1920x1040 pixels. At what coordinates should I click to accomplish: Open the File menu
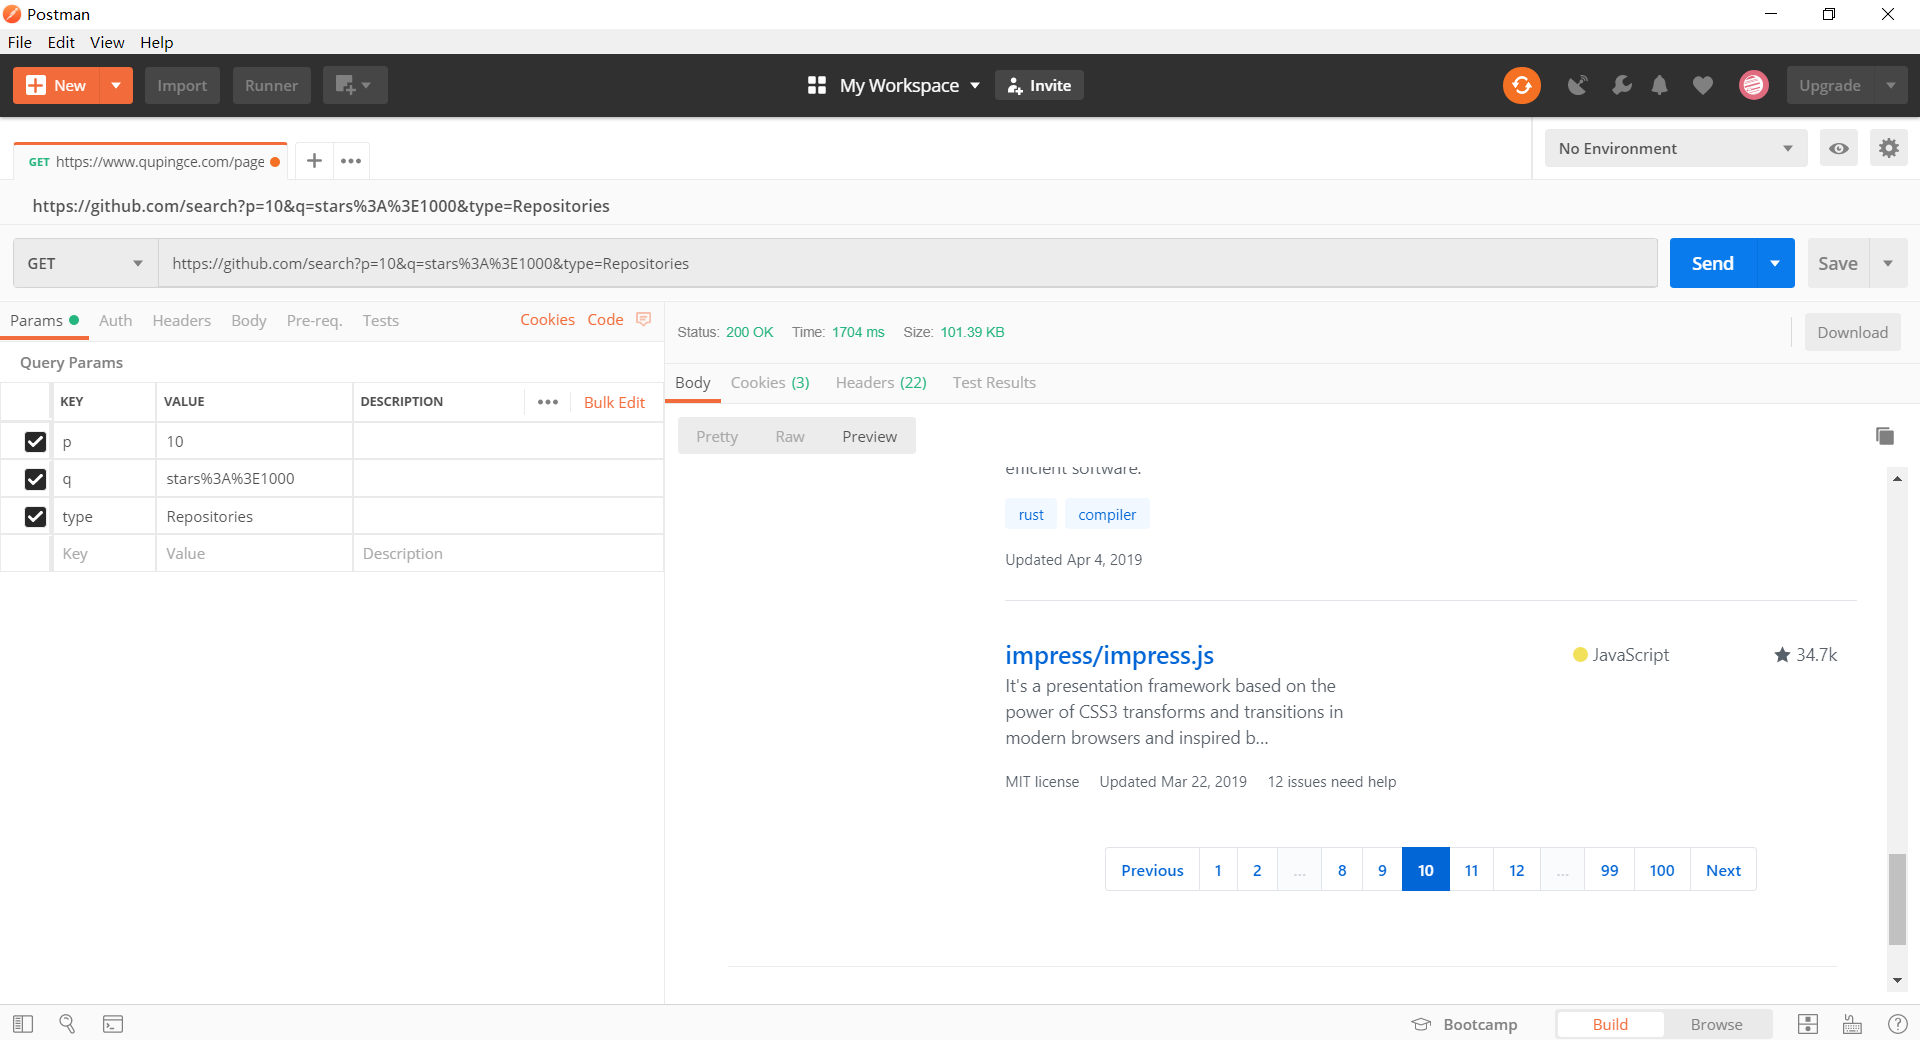click(x=20, y=42)
